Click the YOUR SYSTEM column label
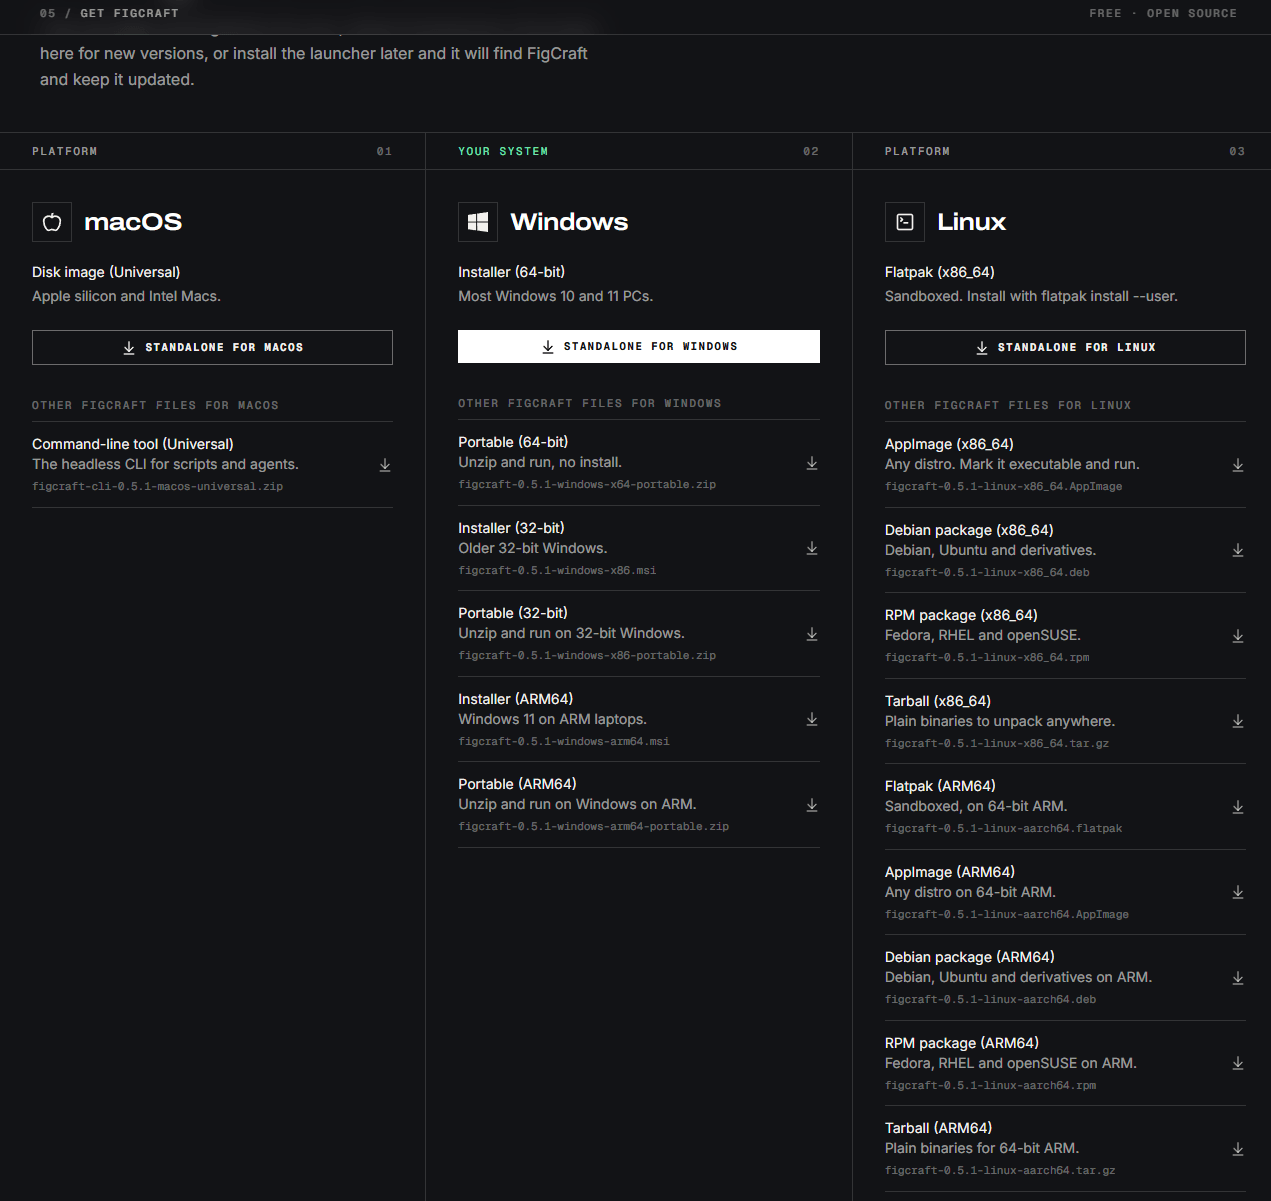This screenshot has height=1201, width=1271. [503, 152]
